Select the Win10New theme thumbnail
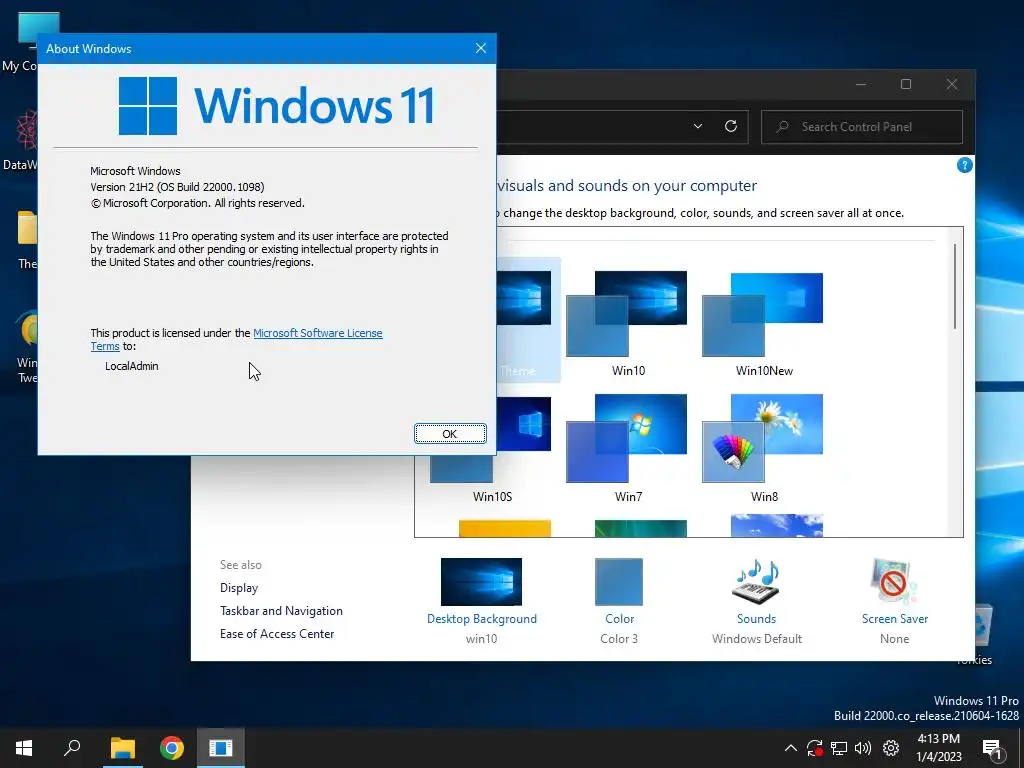Viewport: 1024px width, 768px height. point(763,313)
